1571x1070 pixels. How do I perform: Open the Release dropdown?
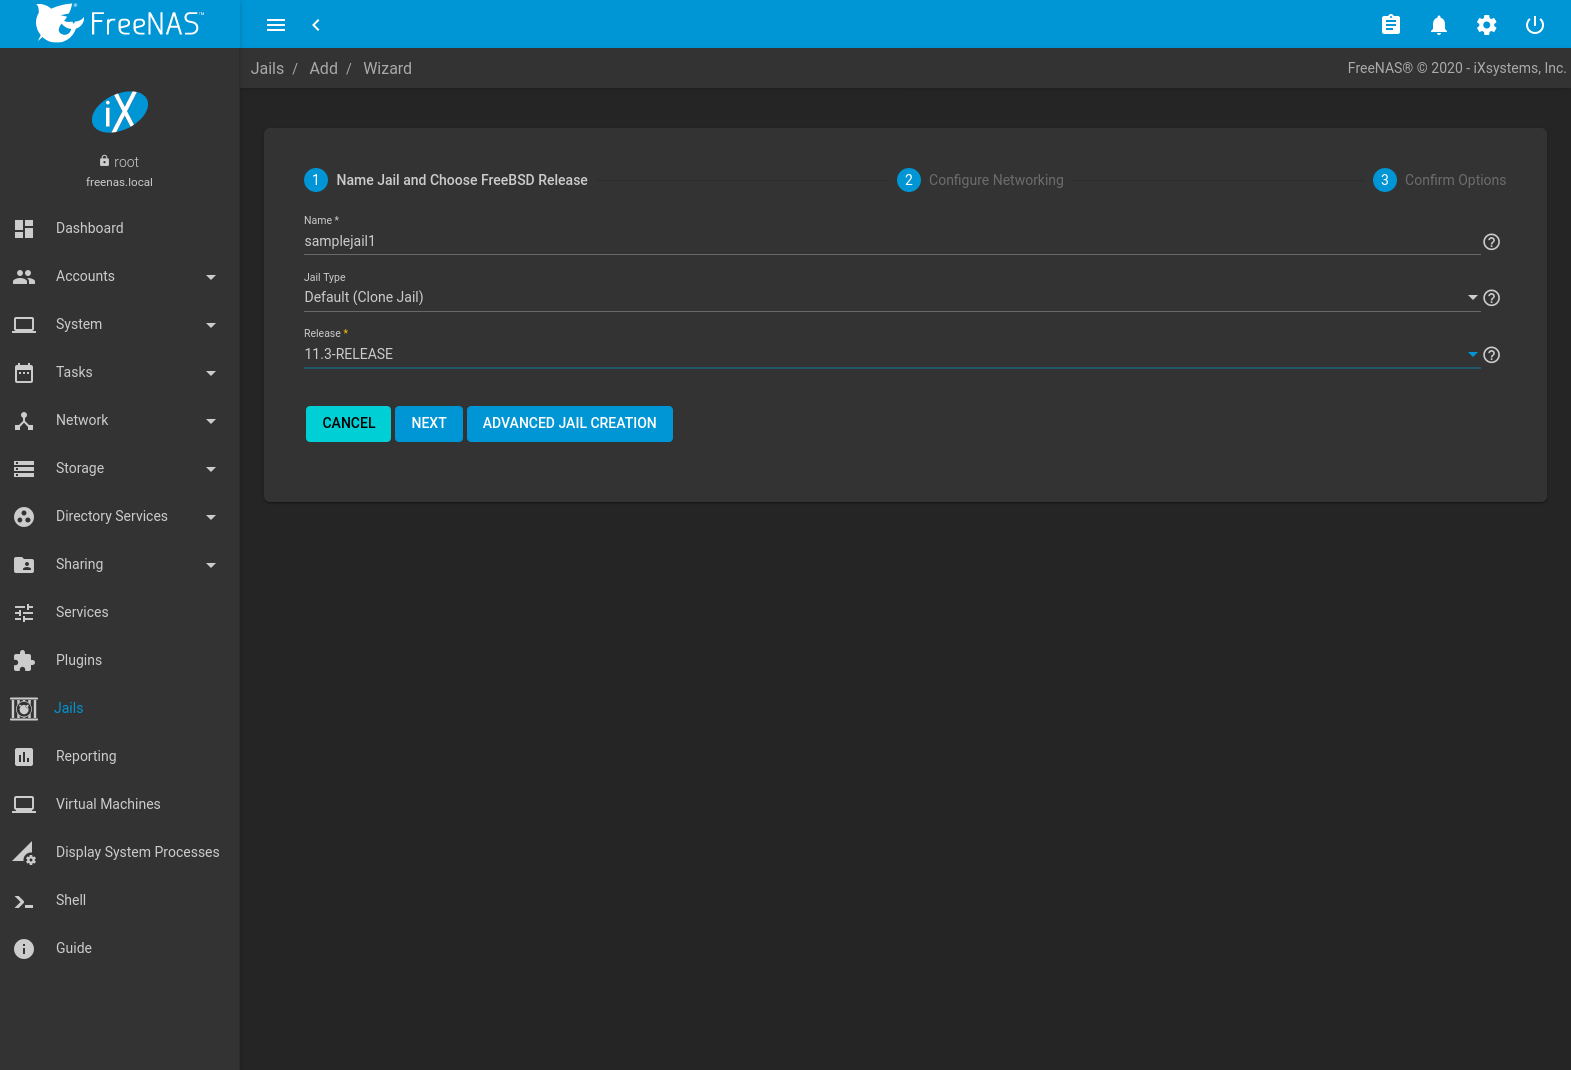(x=890, y=355)
